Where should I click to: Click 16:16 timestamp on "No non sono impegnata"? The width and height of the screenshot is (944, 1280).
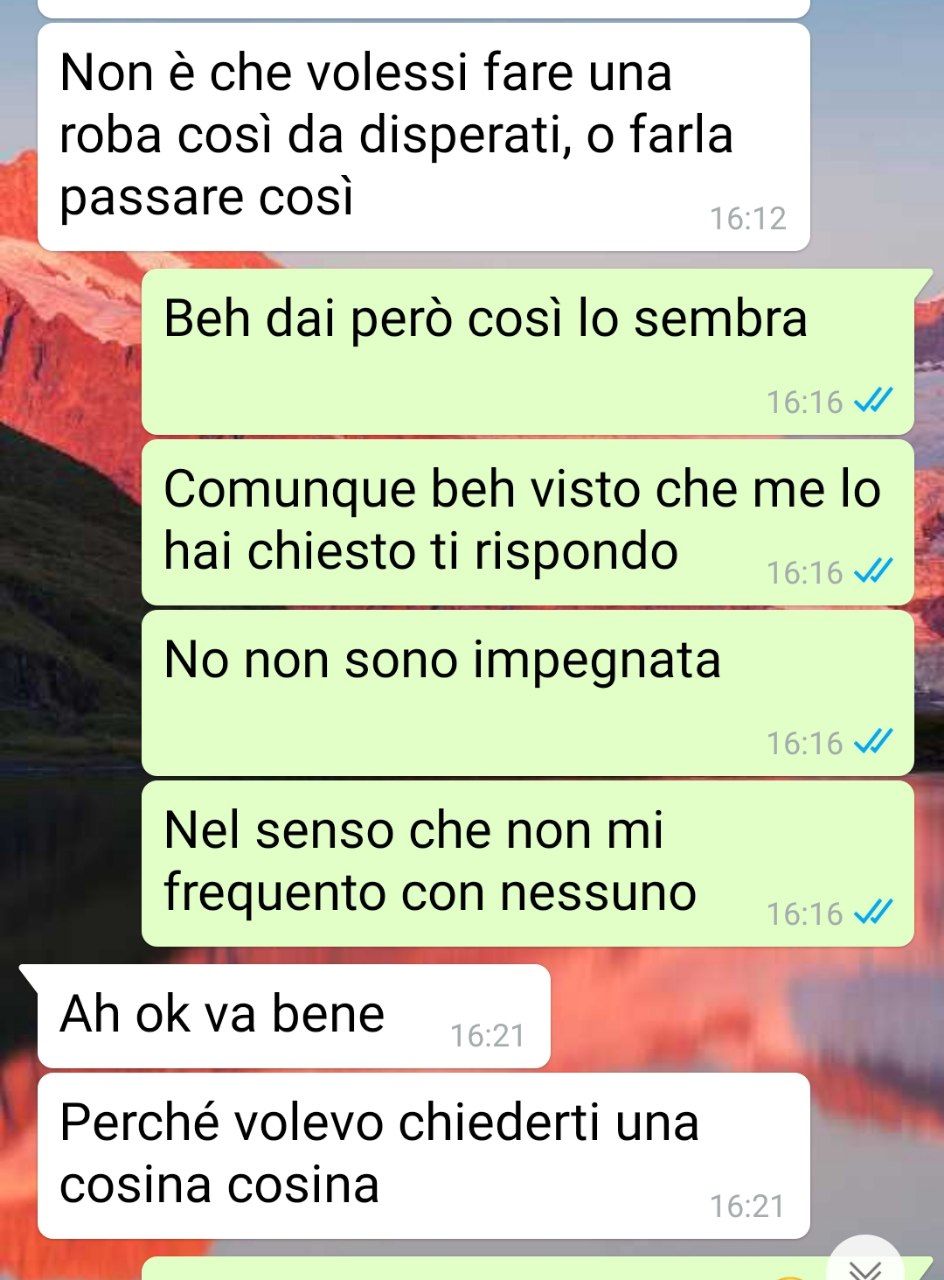pos(805,743)
